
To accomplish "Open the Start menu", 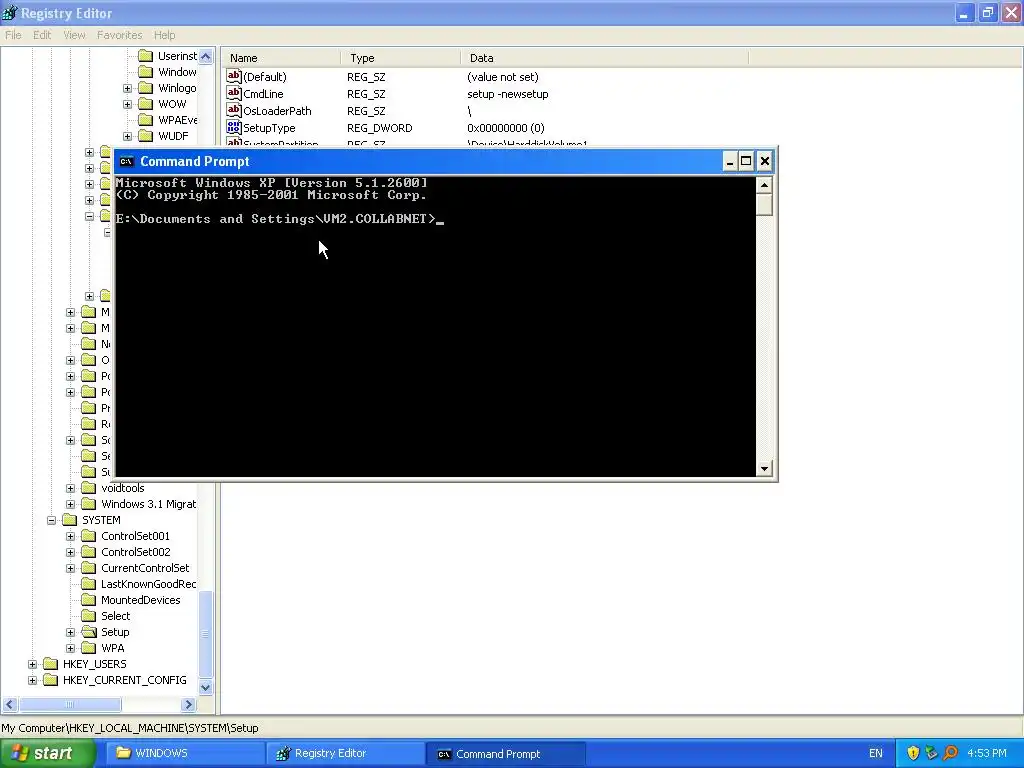I will 47,753.
